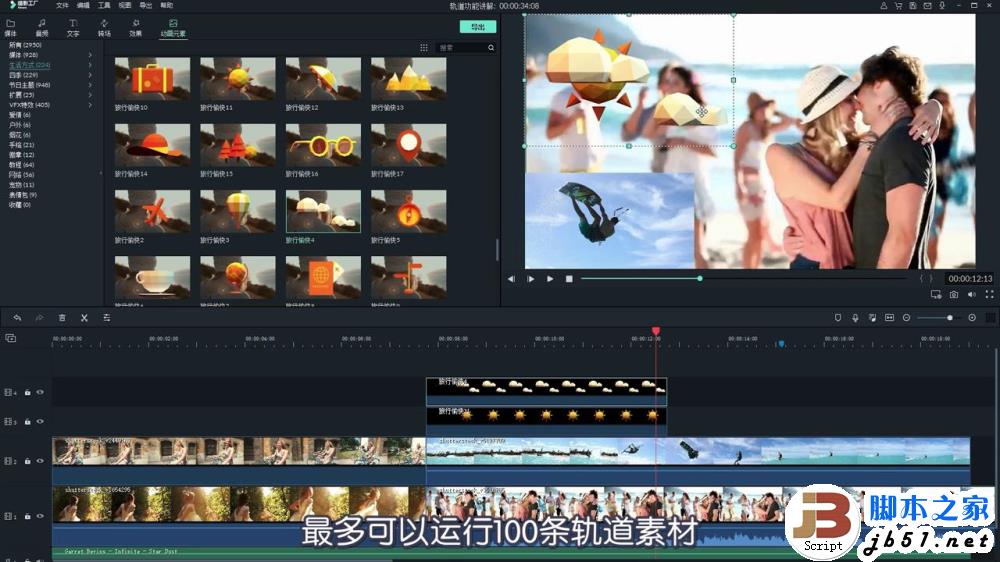Play the preview video
Screen dimensions: 1000x562
550,279
